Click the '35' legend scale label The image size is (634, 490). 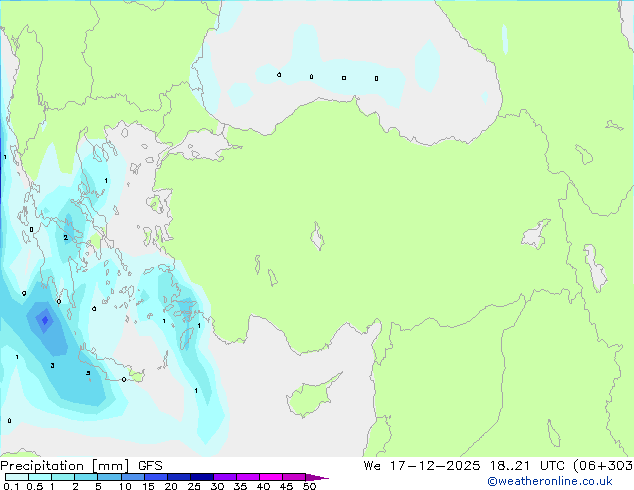click(240, 486)
